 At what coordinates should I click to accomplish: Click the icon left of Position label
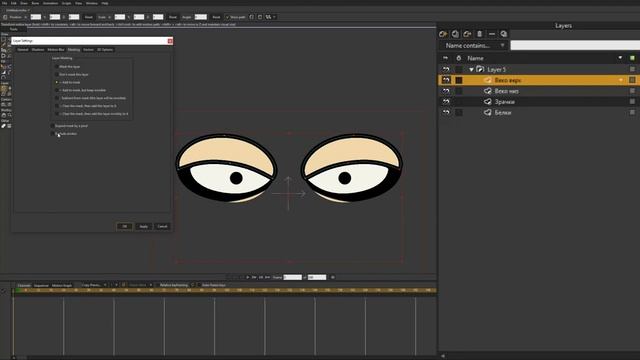(x=5, y=17)
